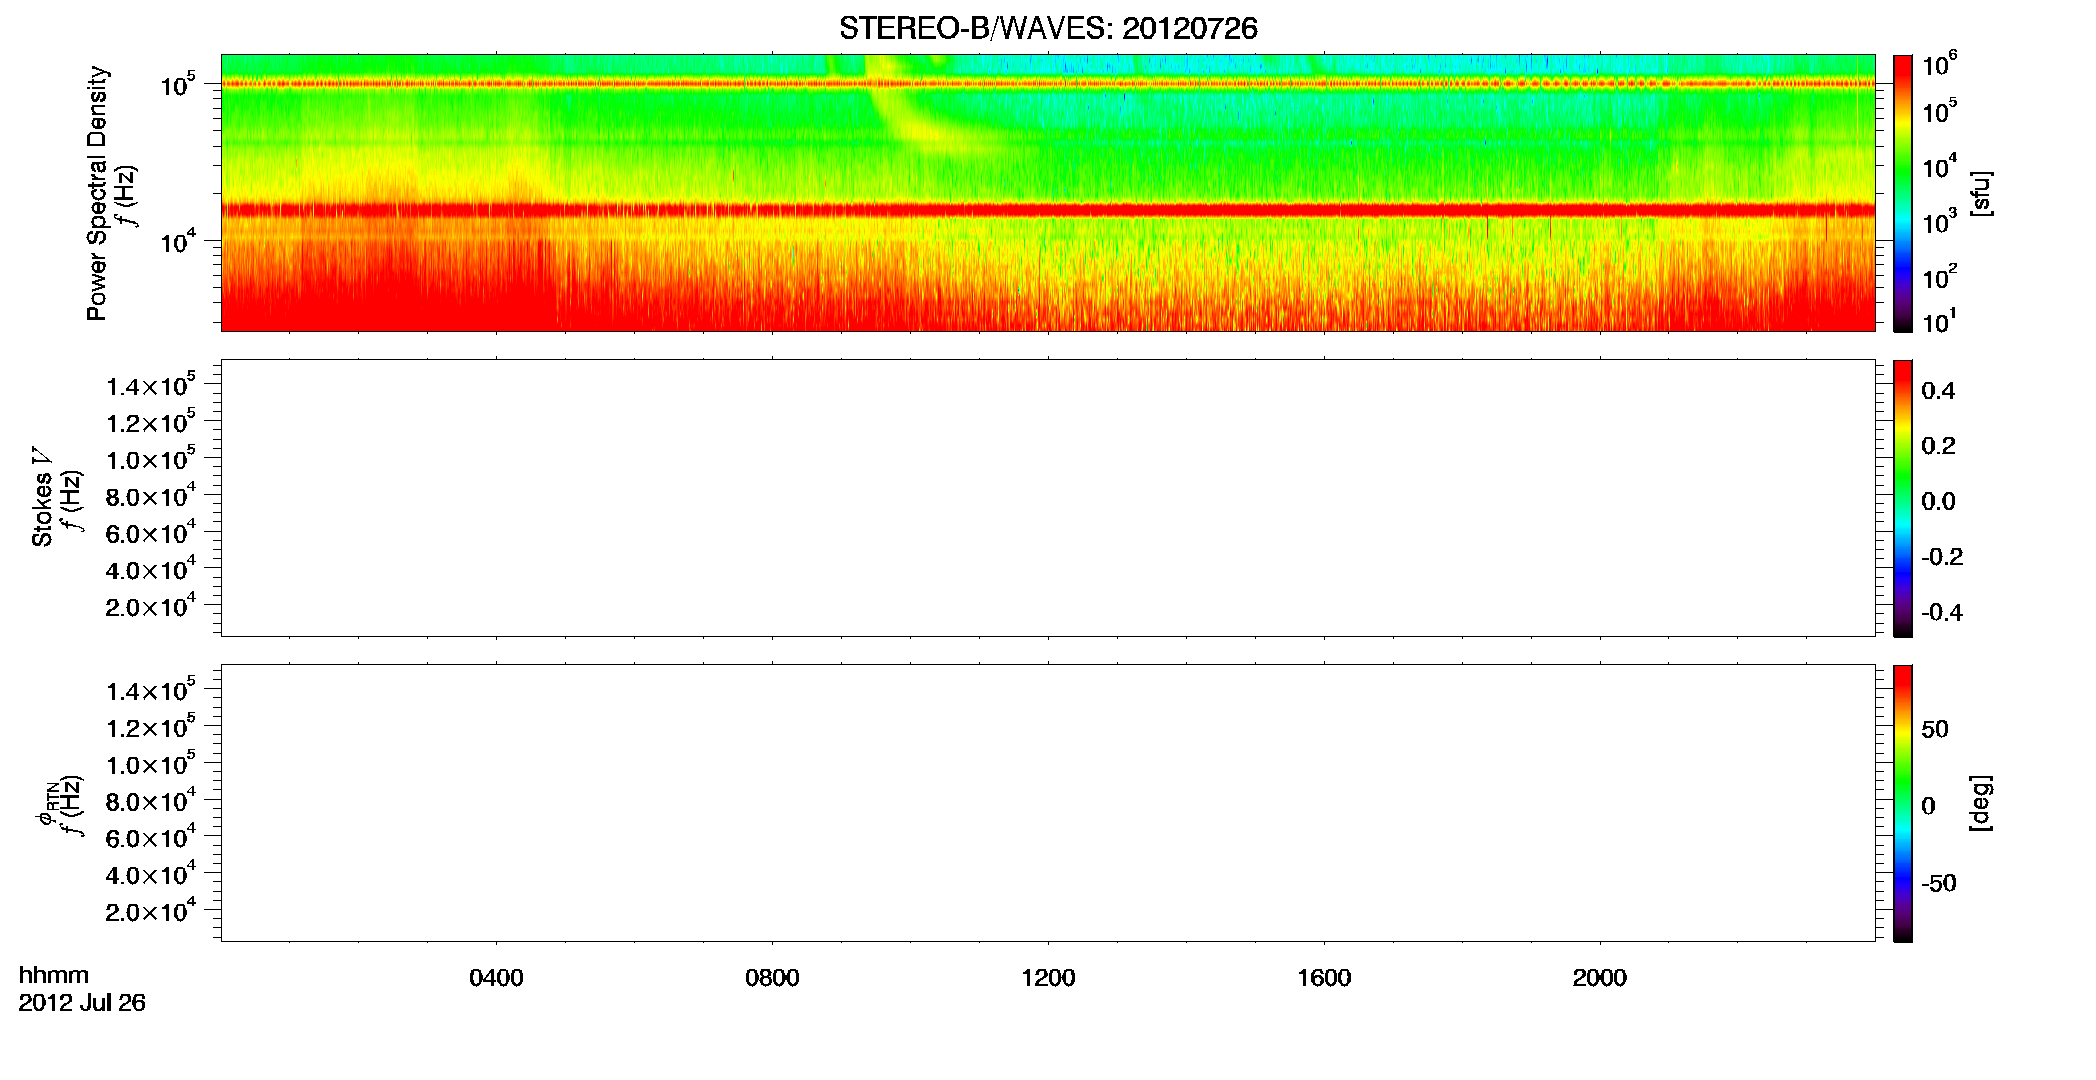Click the 0400 time tick label

pyautogui.click(x=496, y=978)
